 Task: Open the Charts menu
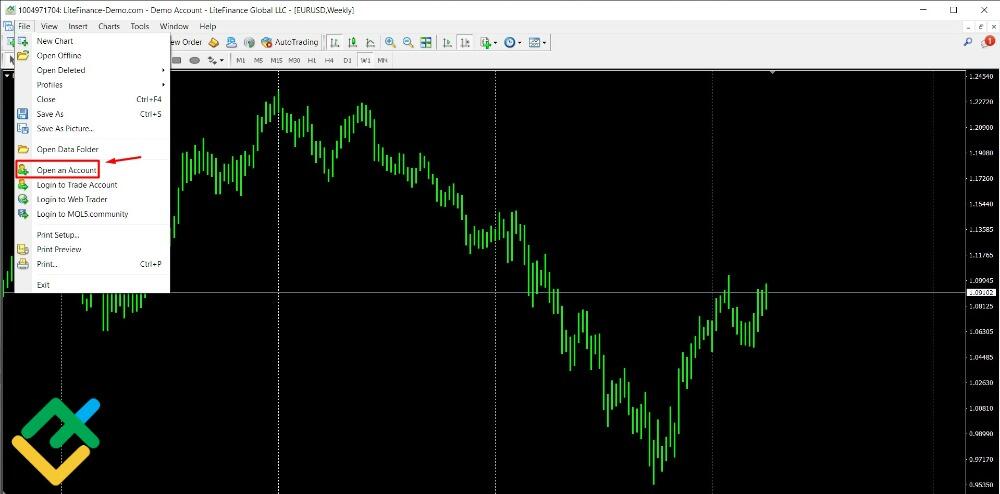(109, 26)
